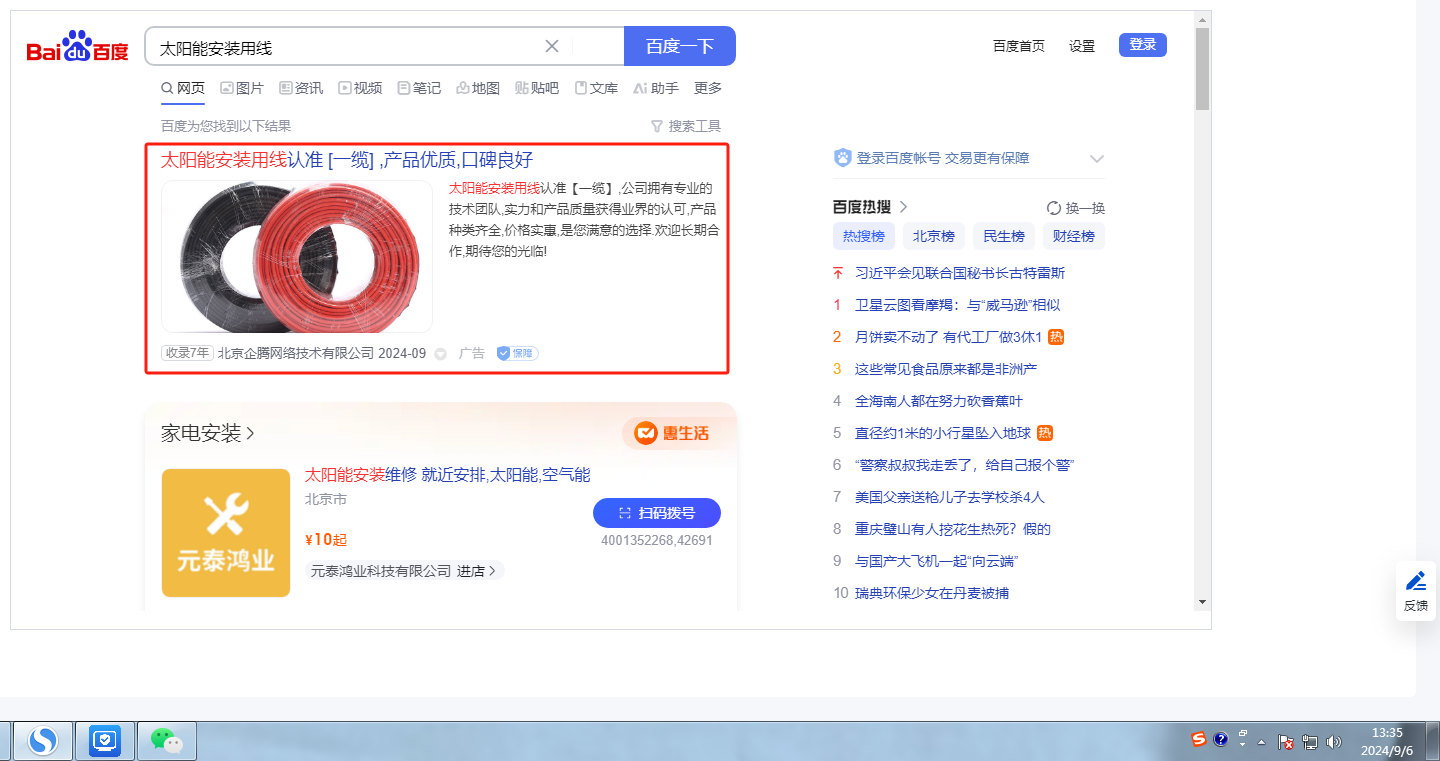Click the 扫码拨号 button
1440x761 pixels.
tap(657, 513)
